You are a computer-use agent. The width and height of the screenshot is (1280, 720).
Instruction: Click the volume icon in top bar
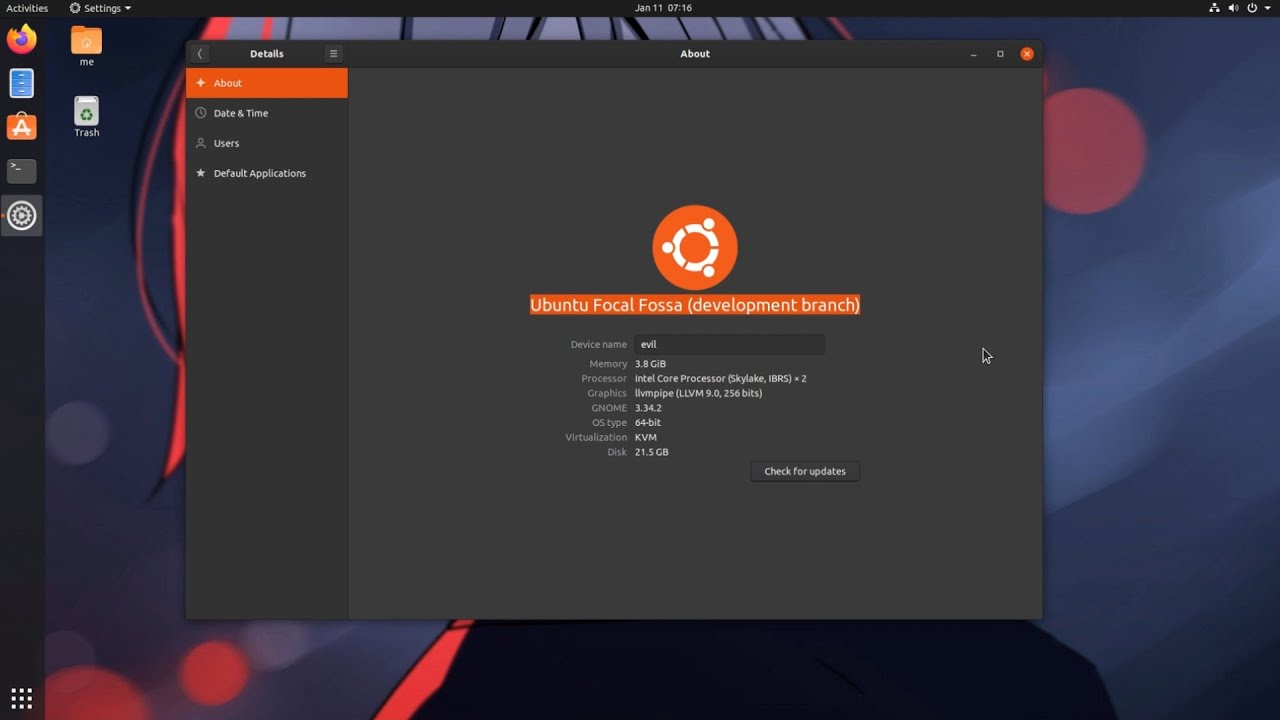coord(1233,8)
